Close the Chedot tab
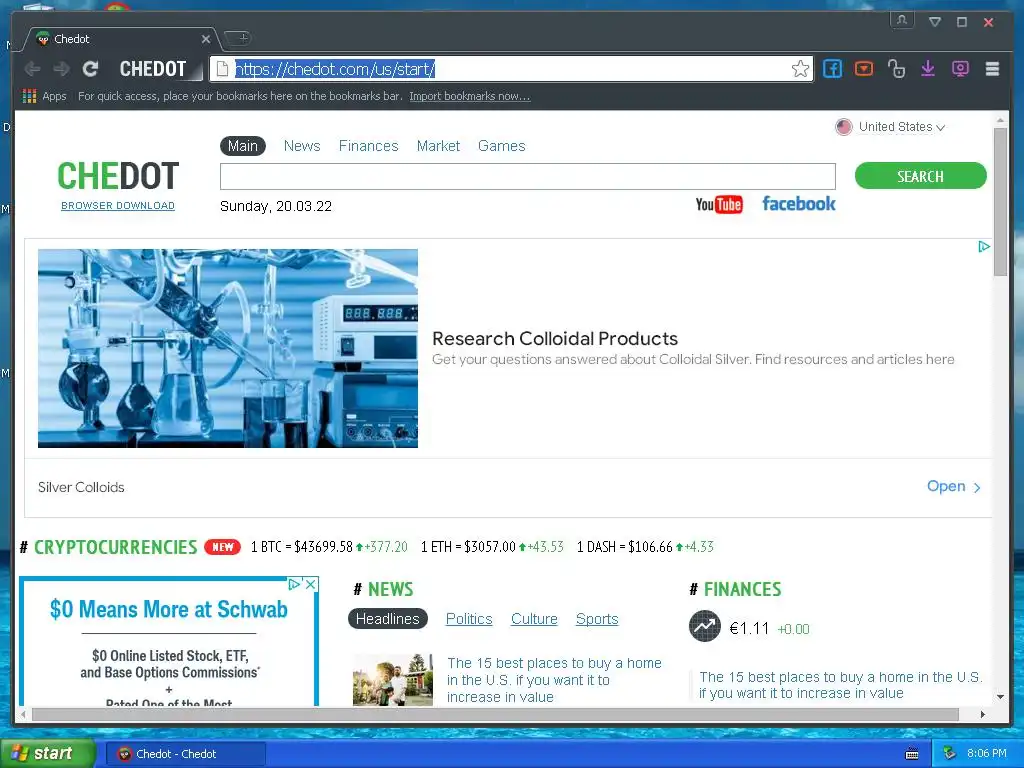The image size is (1024, 768). [206, 39]
